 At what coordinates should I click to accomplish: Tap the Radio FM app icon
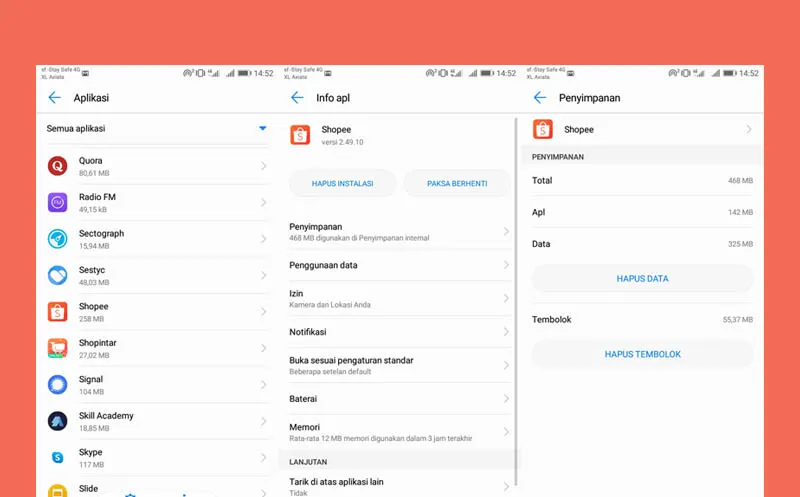click(x=58, y=202)
